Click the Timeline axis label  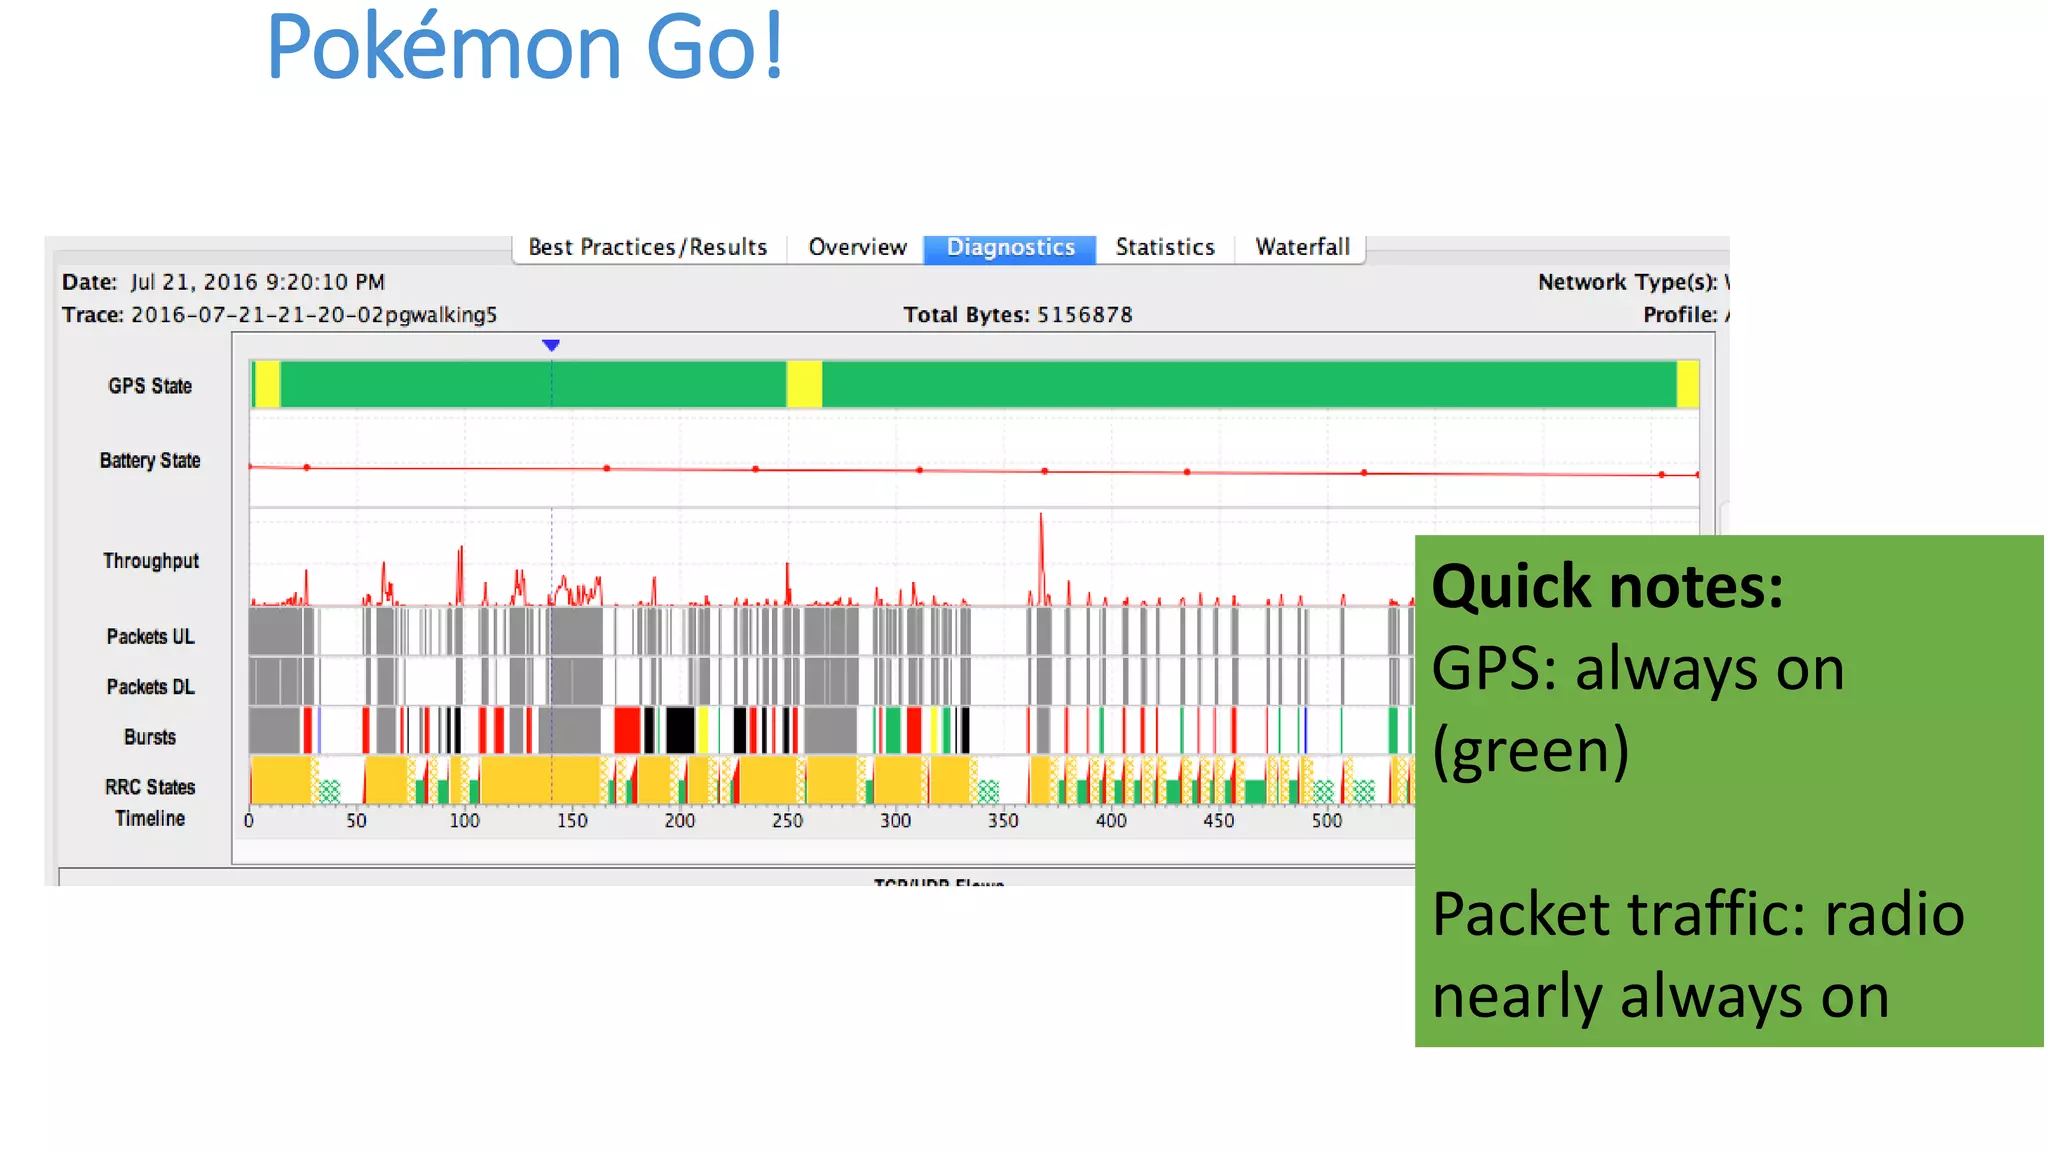coord(150,818)
